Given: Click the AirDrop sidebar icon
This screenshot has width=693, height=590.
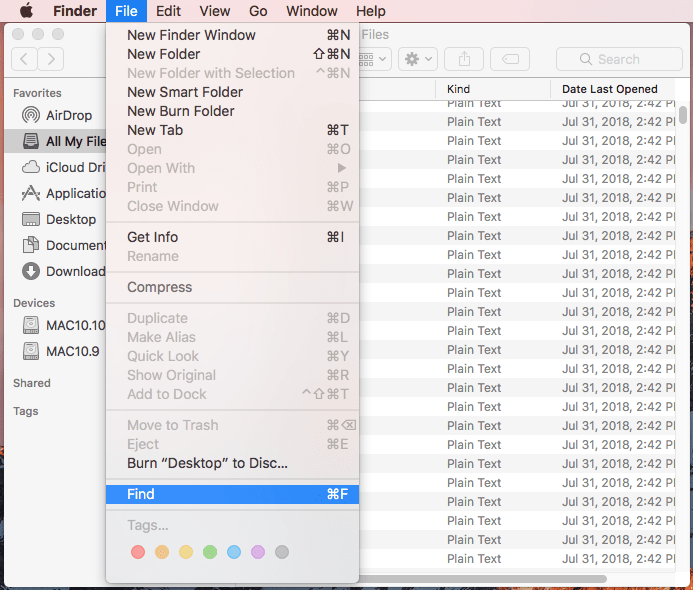Looking at the screenshot, I should pos(30,115).
